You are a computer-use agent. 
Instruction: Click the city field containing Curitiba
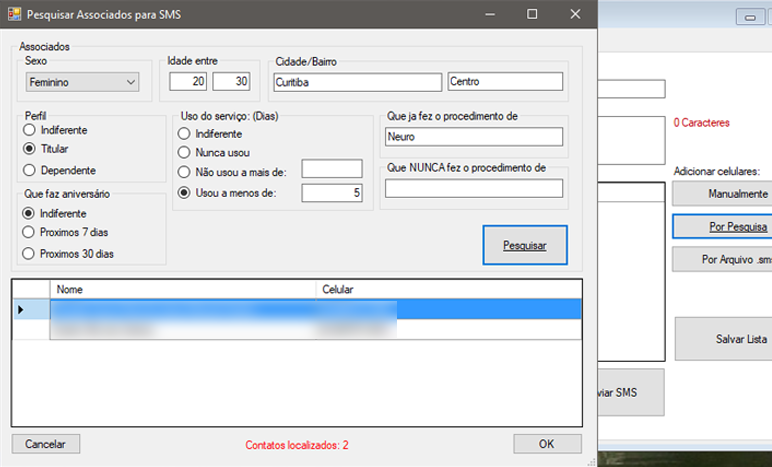[357, 82]
